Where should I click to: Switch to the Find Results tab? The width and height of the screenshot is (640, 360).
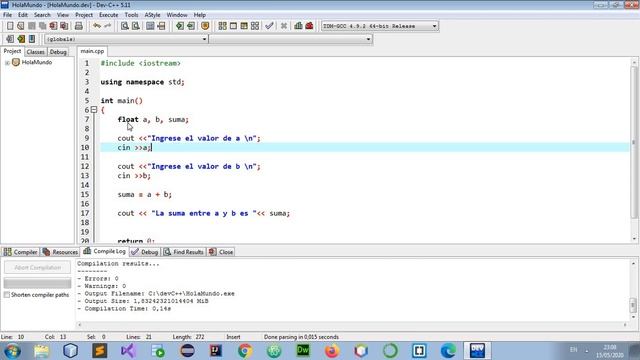click(184, 252)
